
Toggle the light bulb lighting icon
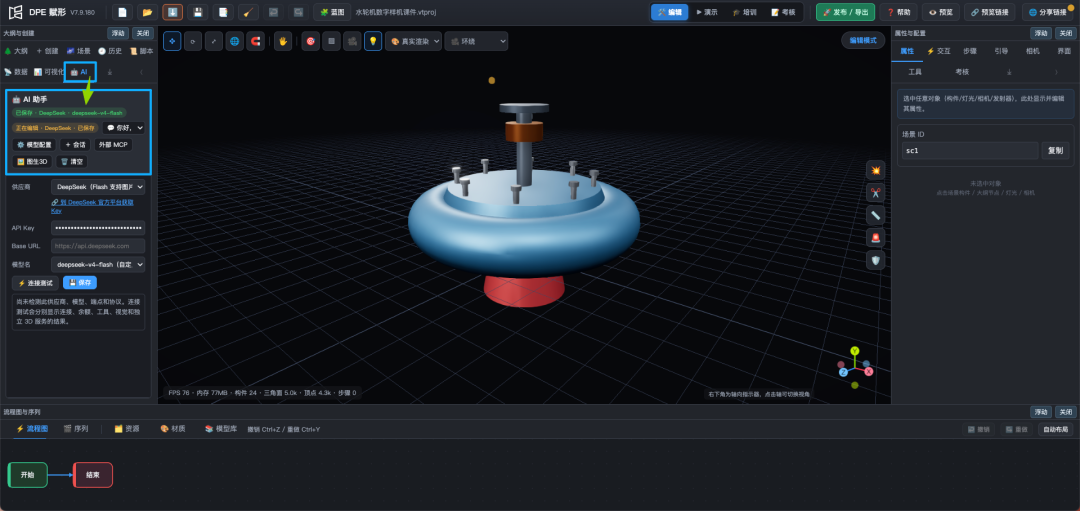373,41
